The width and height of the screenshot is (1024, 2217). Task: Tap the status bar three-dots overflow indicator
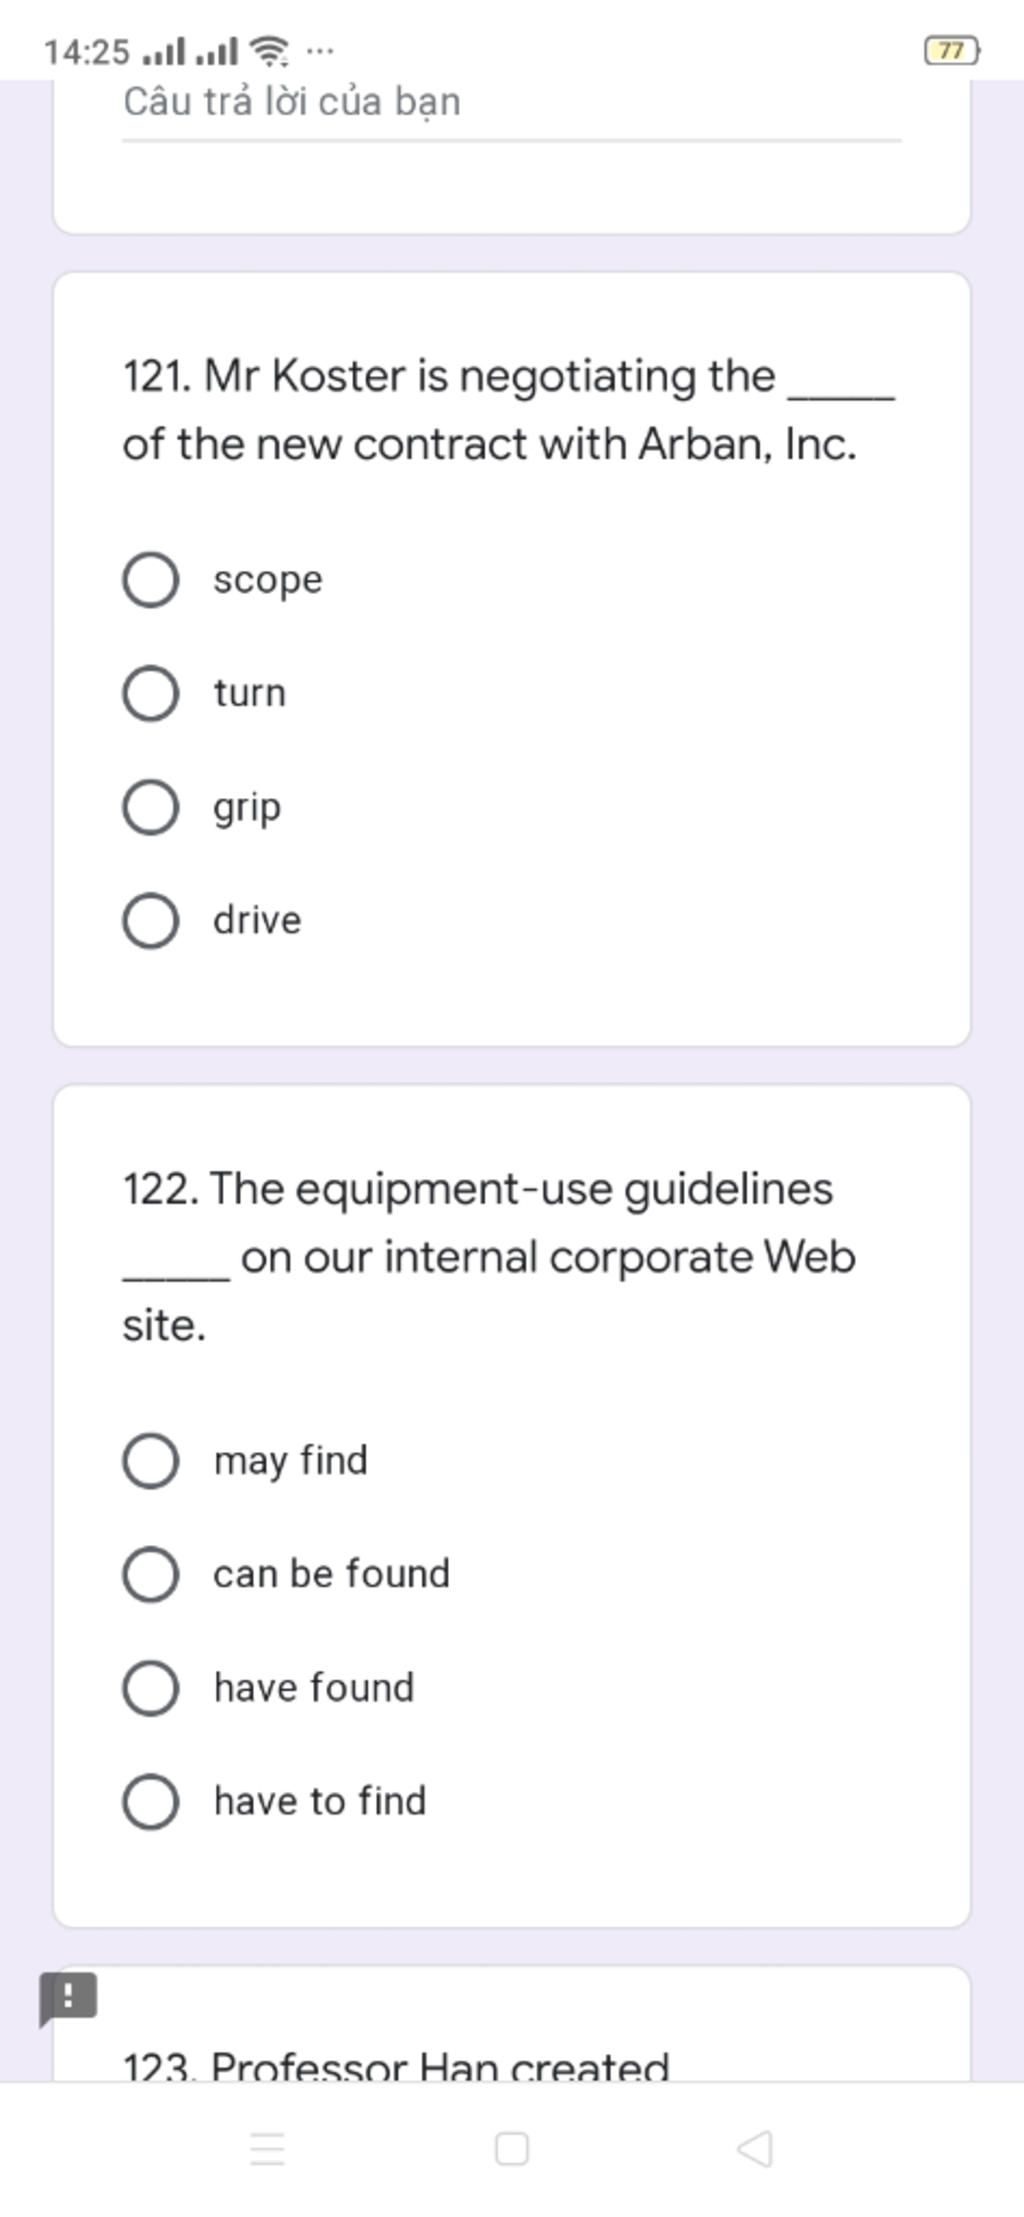(x=320, y=50)
